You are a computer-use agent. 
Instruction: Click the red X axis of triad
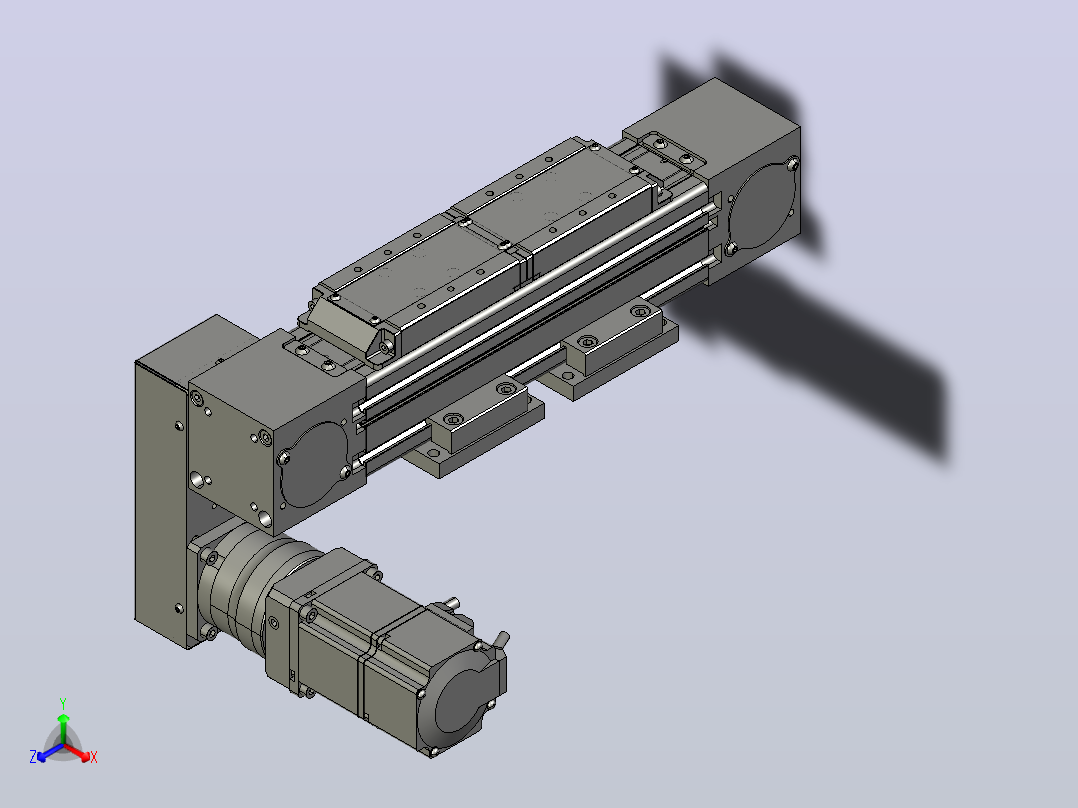pyautogui.click(x=80, y=753)
